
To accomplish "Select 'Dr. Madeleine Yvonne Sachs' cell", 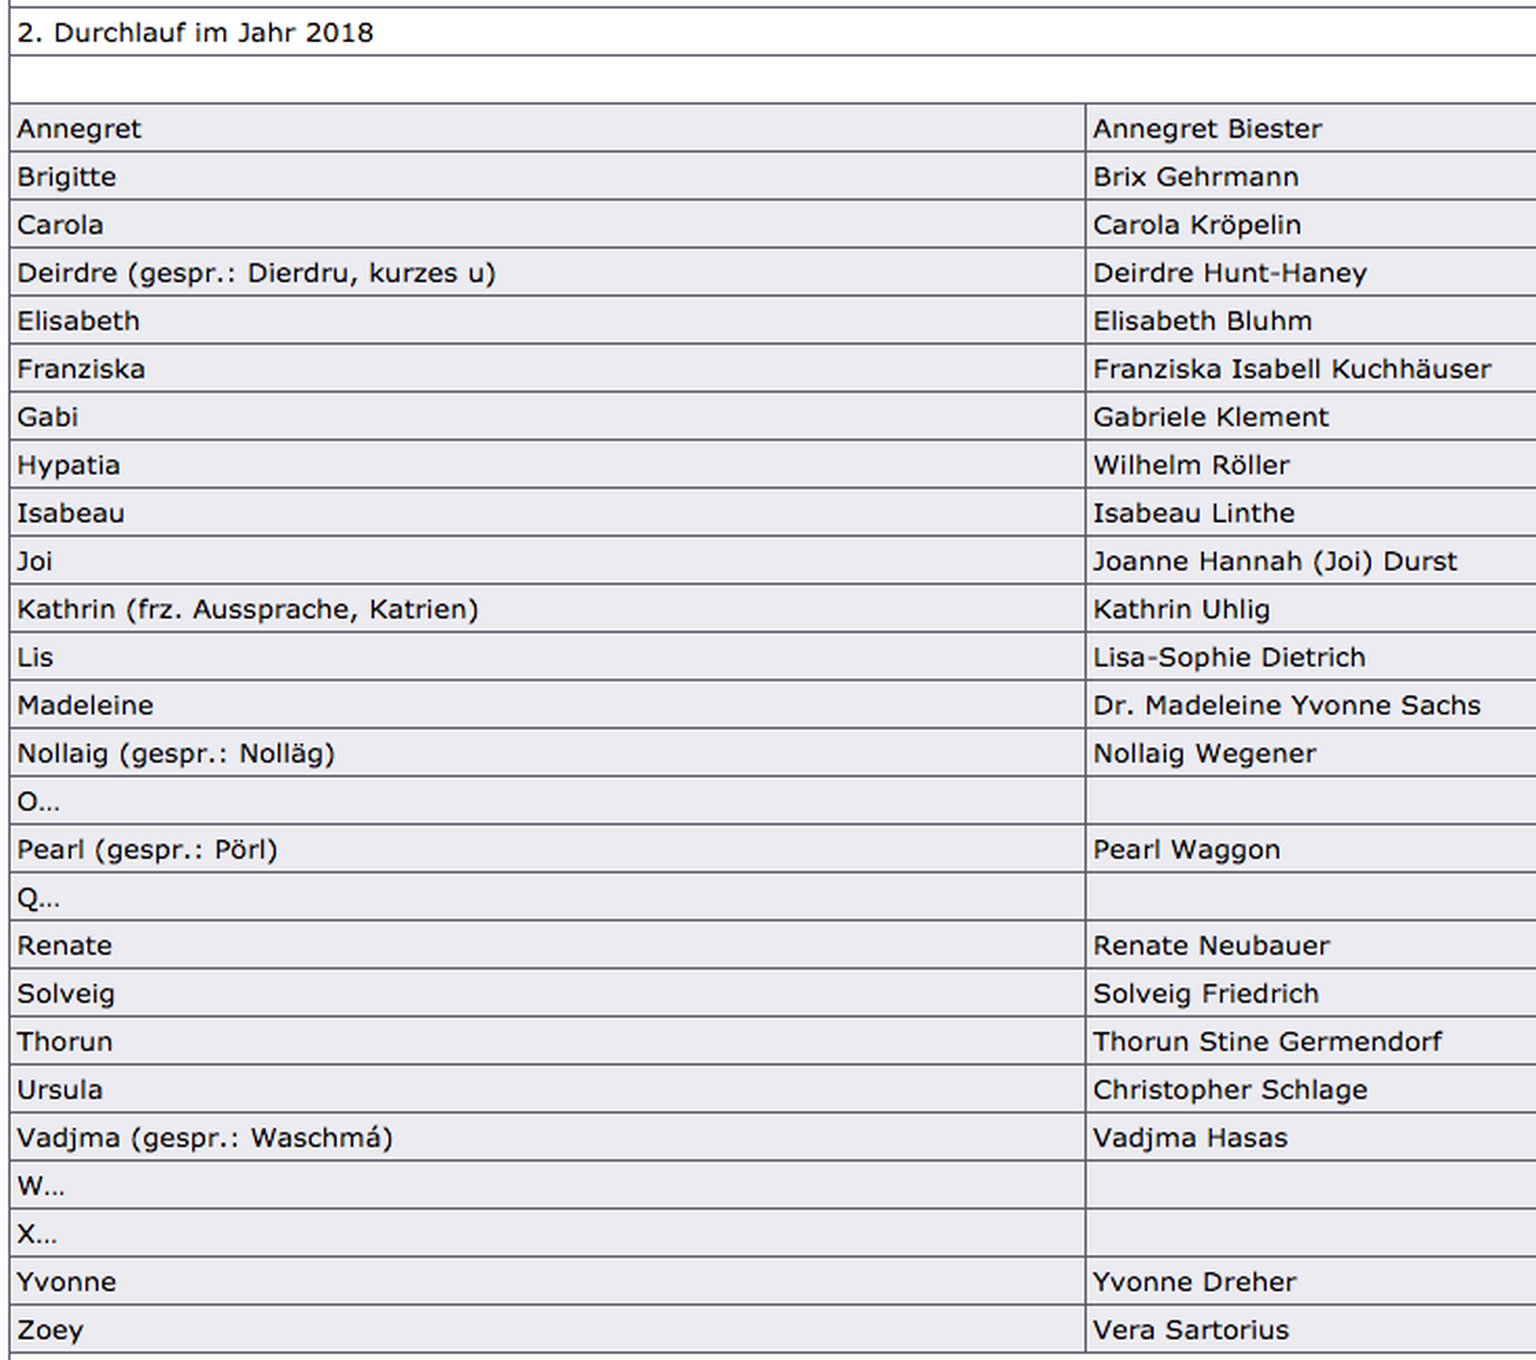I will 1286,705.
